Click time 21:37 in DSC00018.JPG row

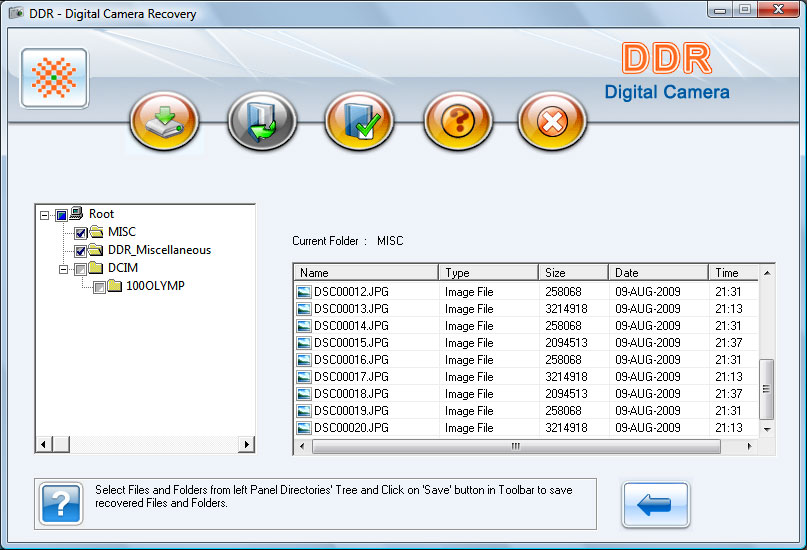[729, 394]
